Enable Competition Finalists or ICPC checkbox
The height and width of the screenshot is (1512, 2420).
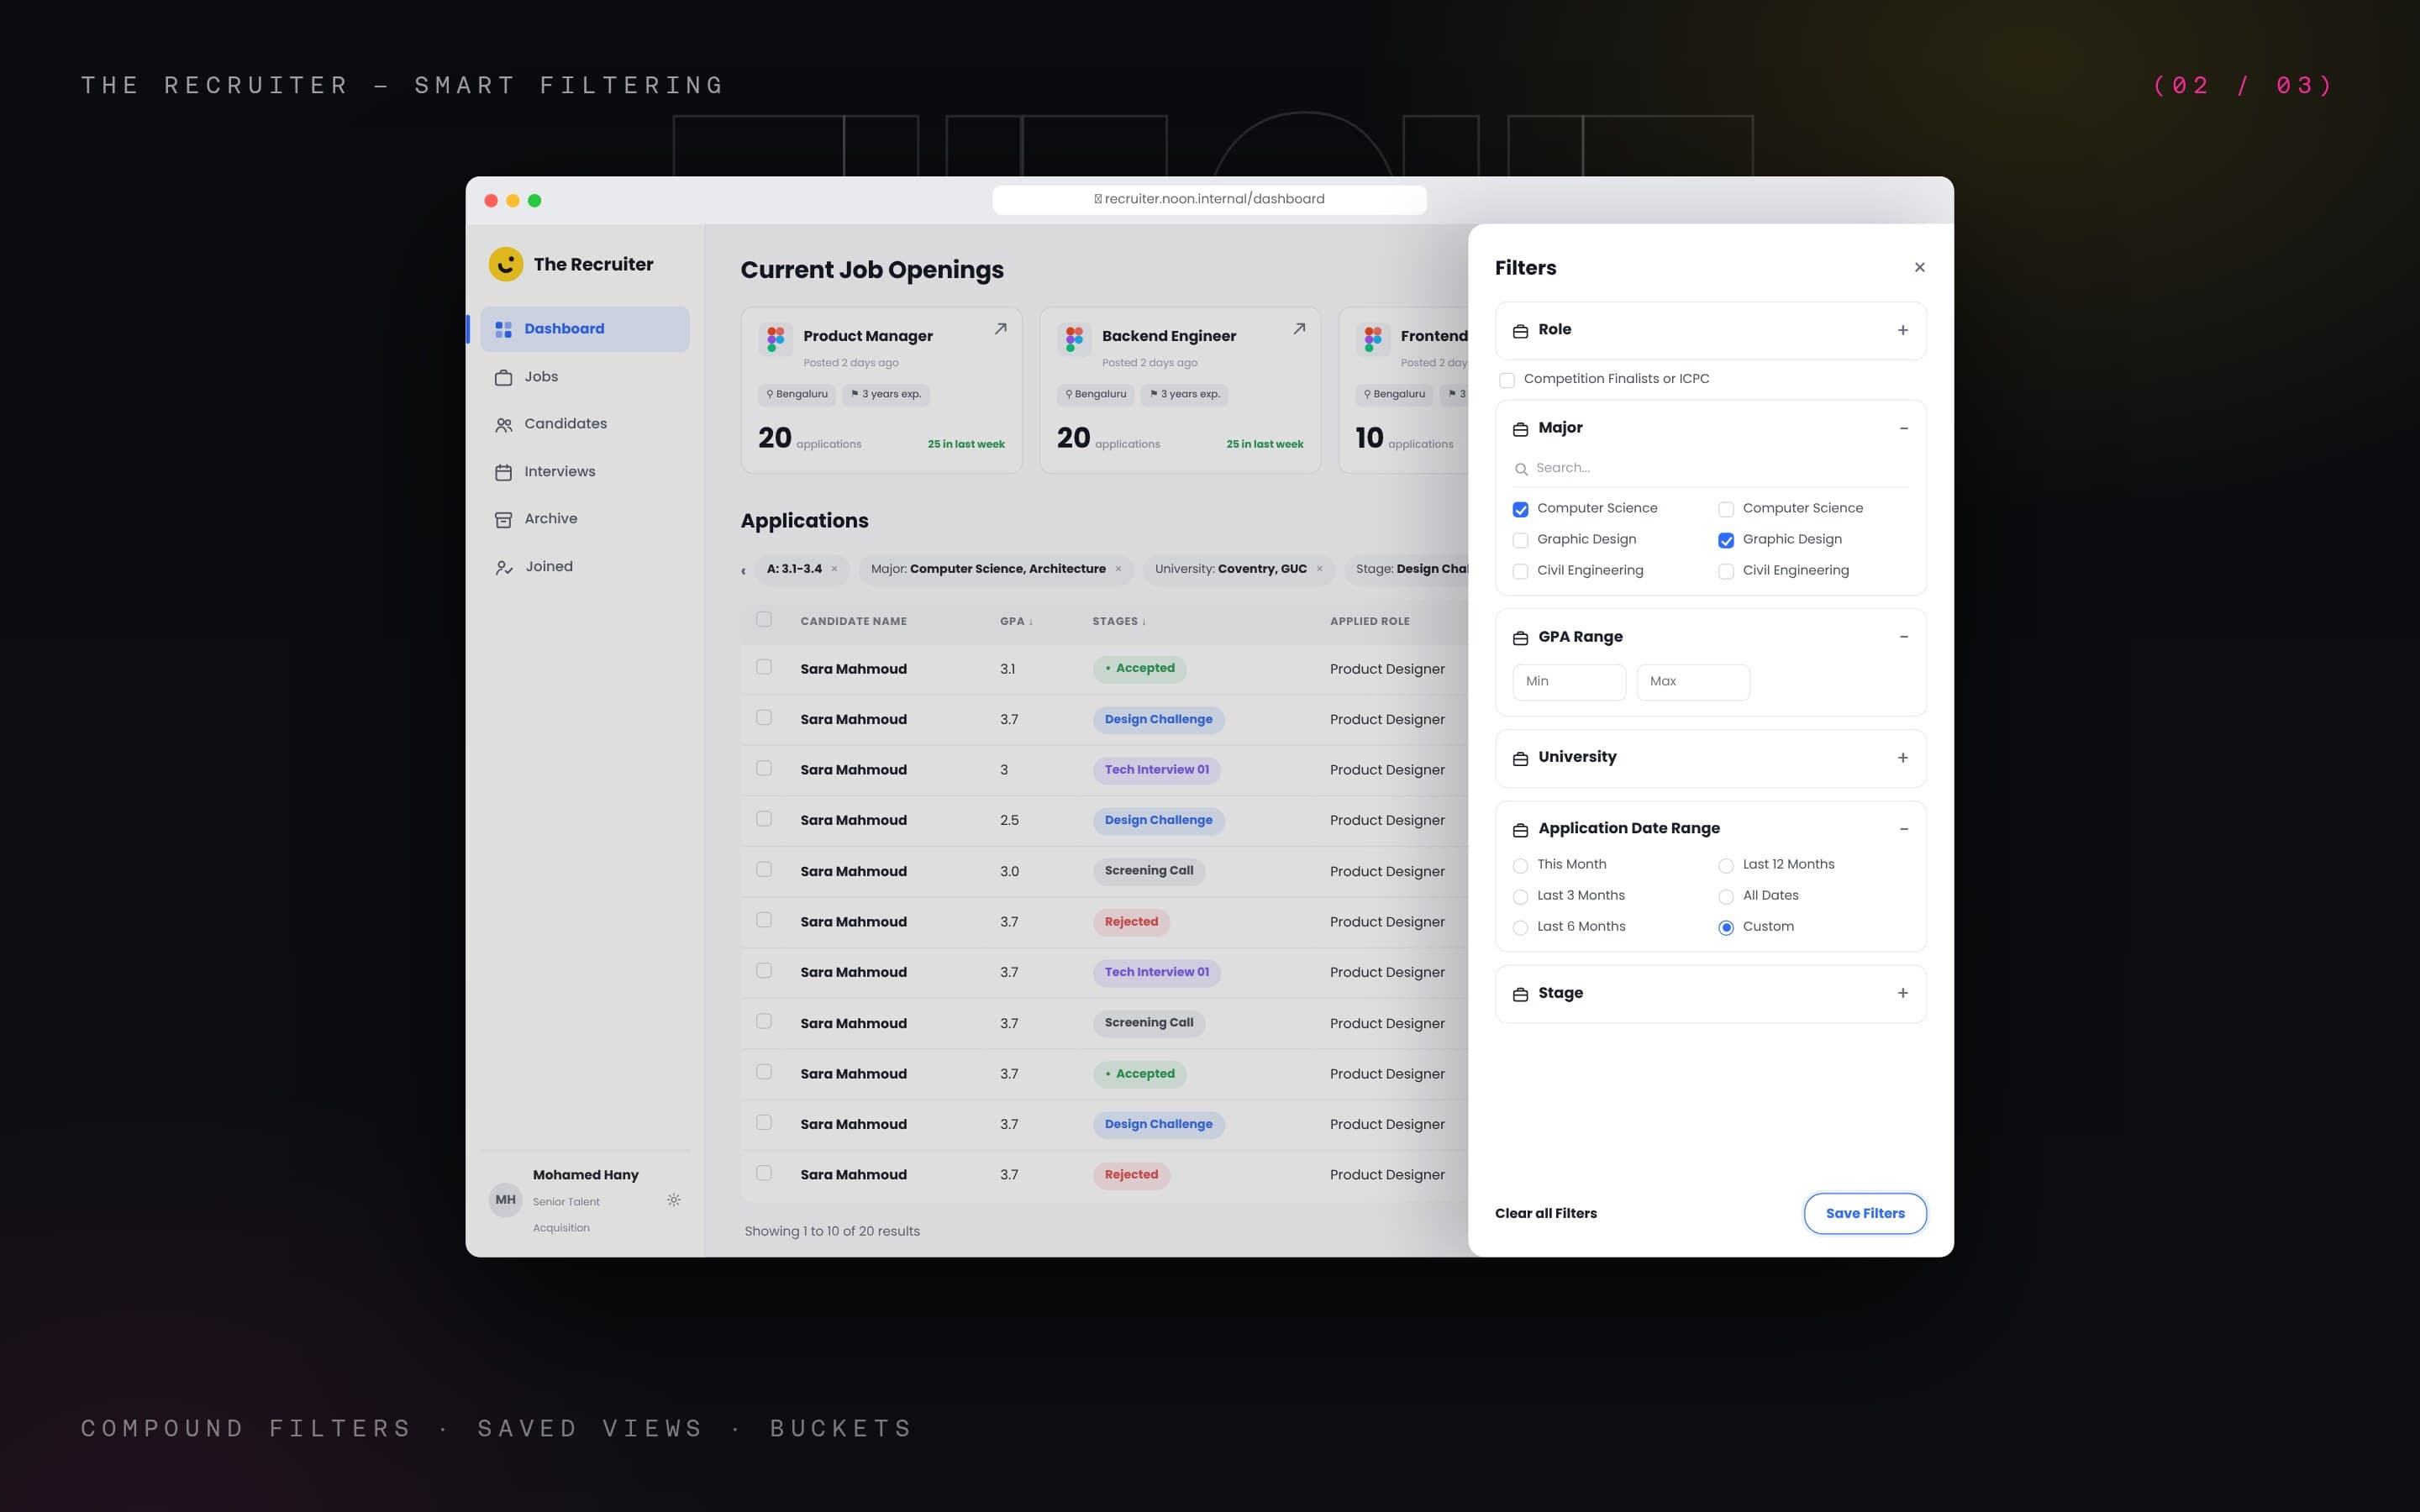click(1506, 380)
